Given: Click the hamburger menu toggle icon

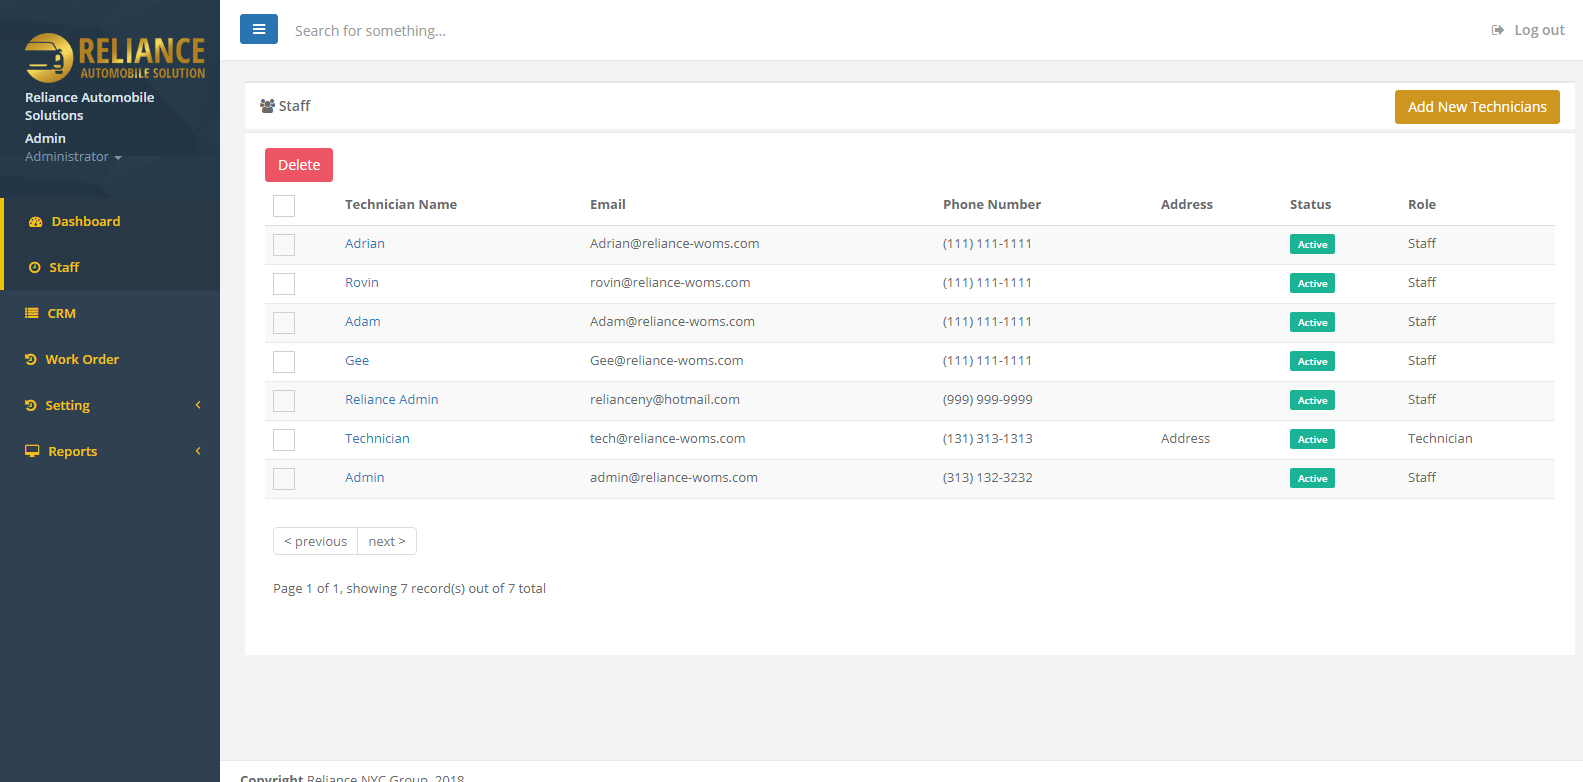Looking at the screenshot, I should 258,30.
